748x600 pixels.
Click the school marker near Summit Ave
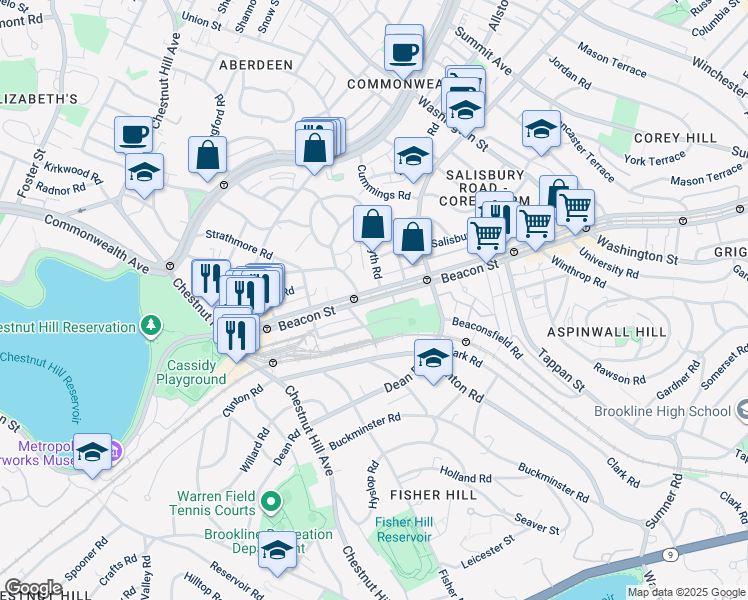tap(466, 113)
